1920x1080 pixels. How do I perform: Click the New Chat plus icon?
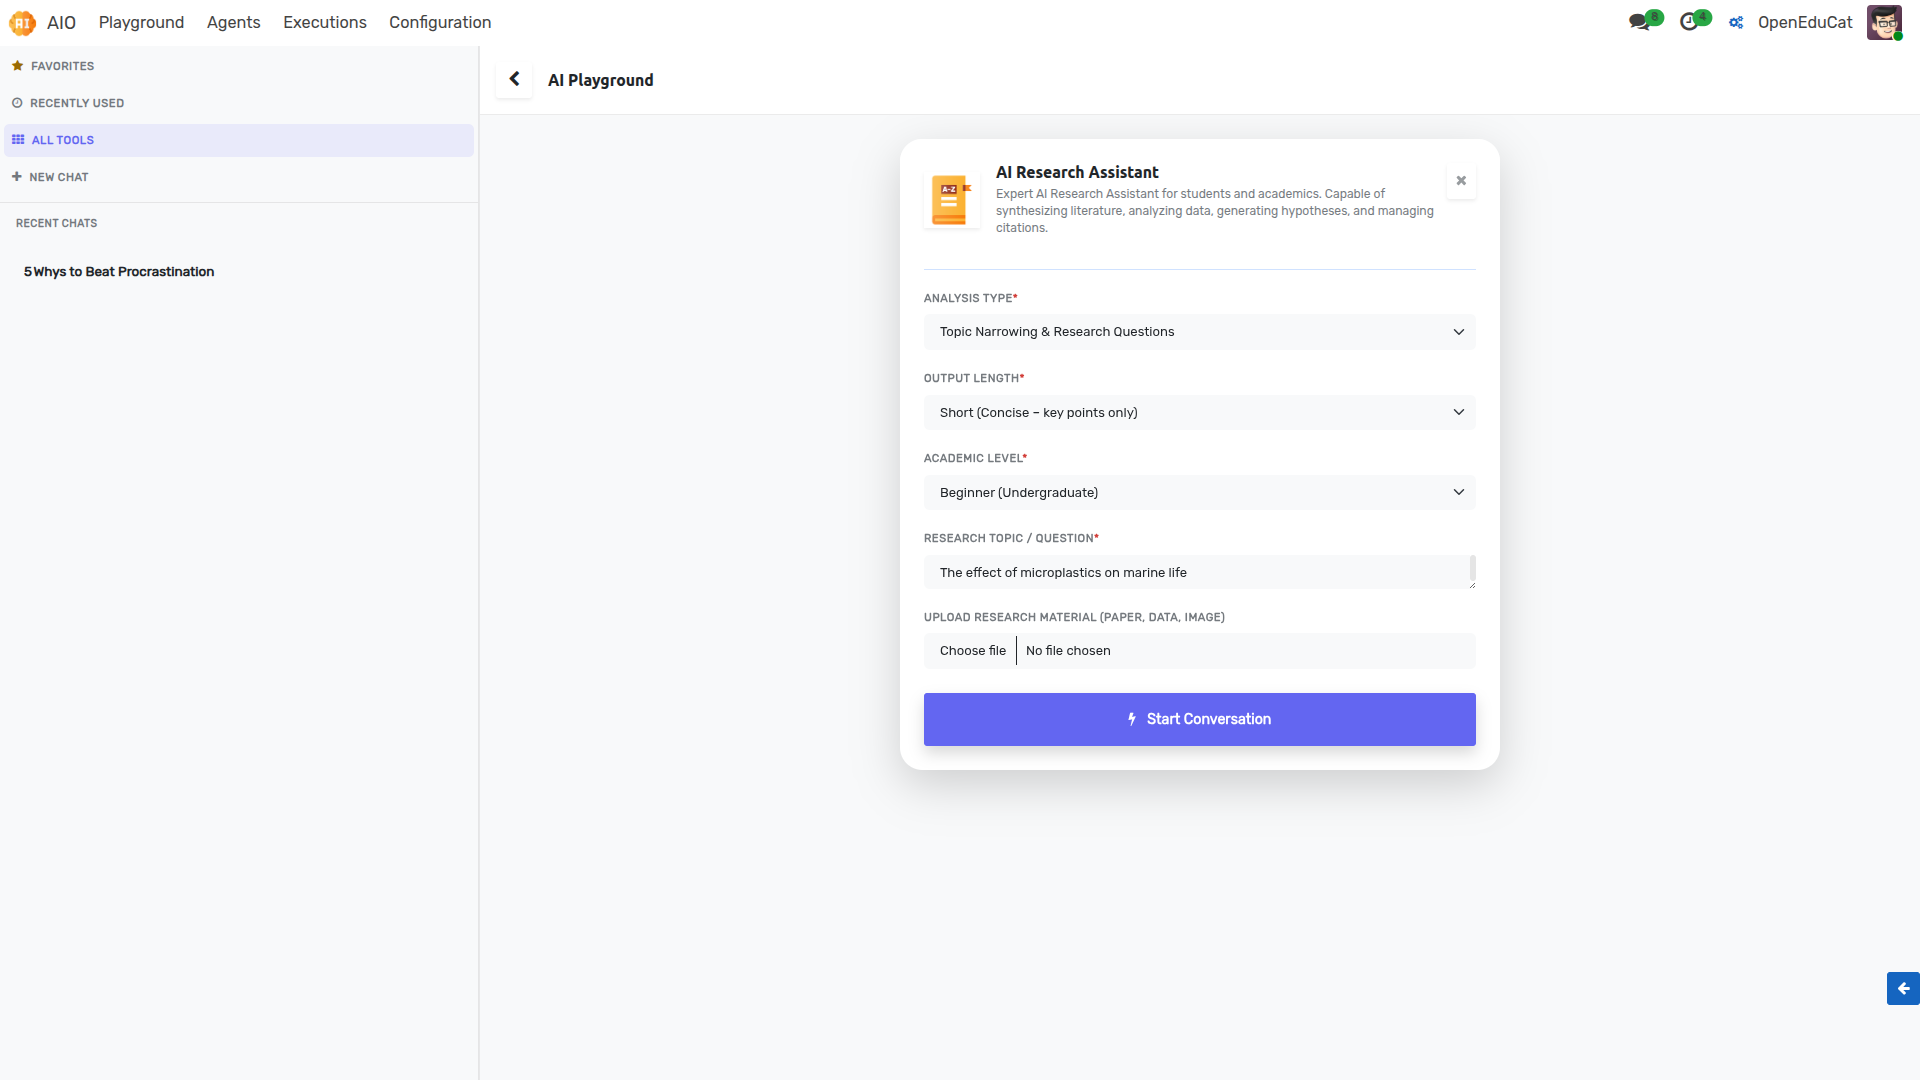pos(17,177)
